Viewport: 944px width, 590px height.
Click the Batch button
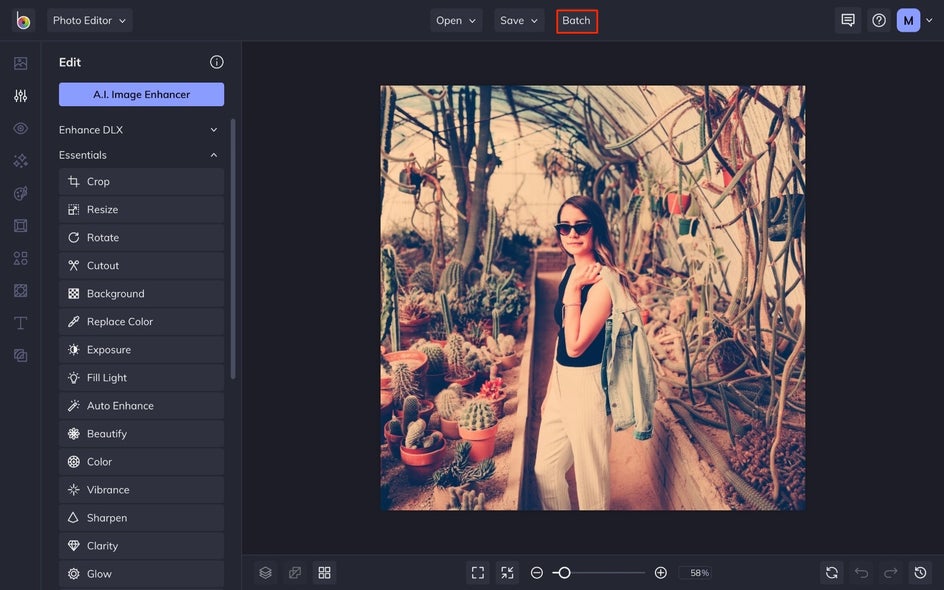coord(576,20)
